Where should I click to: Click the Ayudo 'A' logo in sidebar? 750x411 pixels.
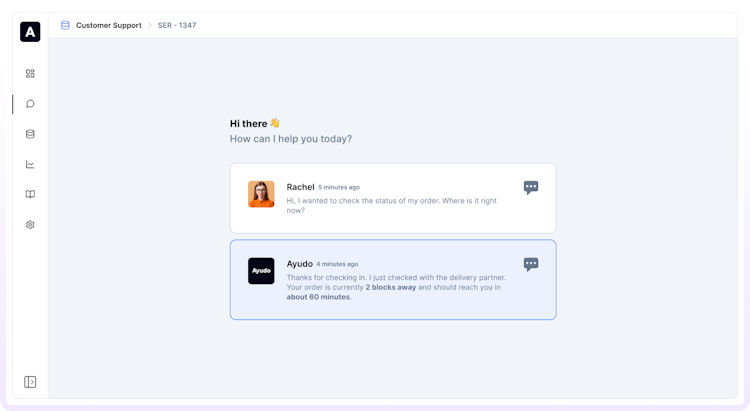(x=30, y=32)
